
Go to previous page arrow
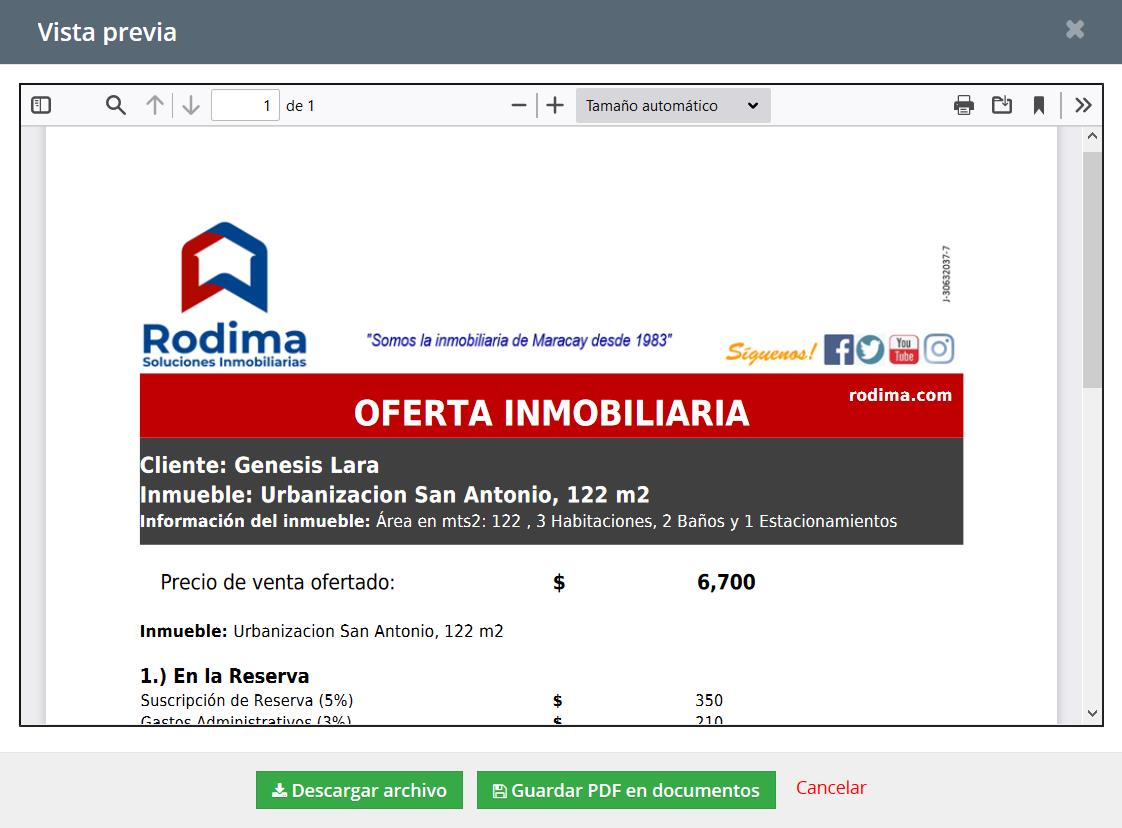coord(154,105)
